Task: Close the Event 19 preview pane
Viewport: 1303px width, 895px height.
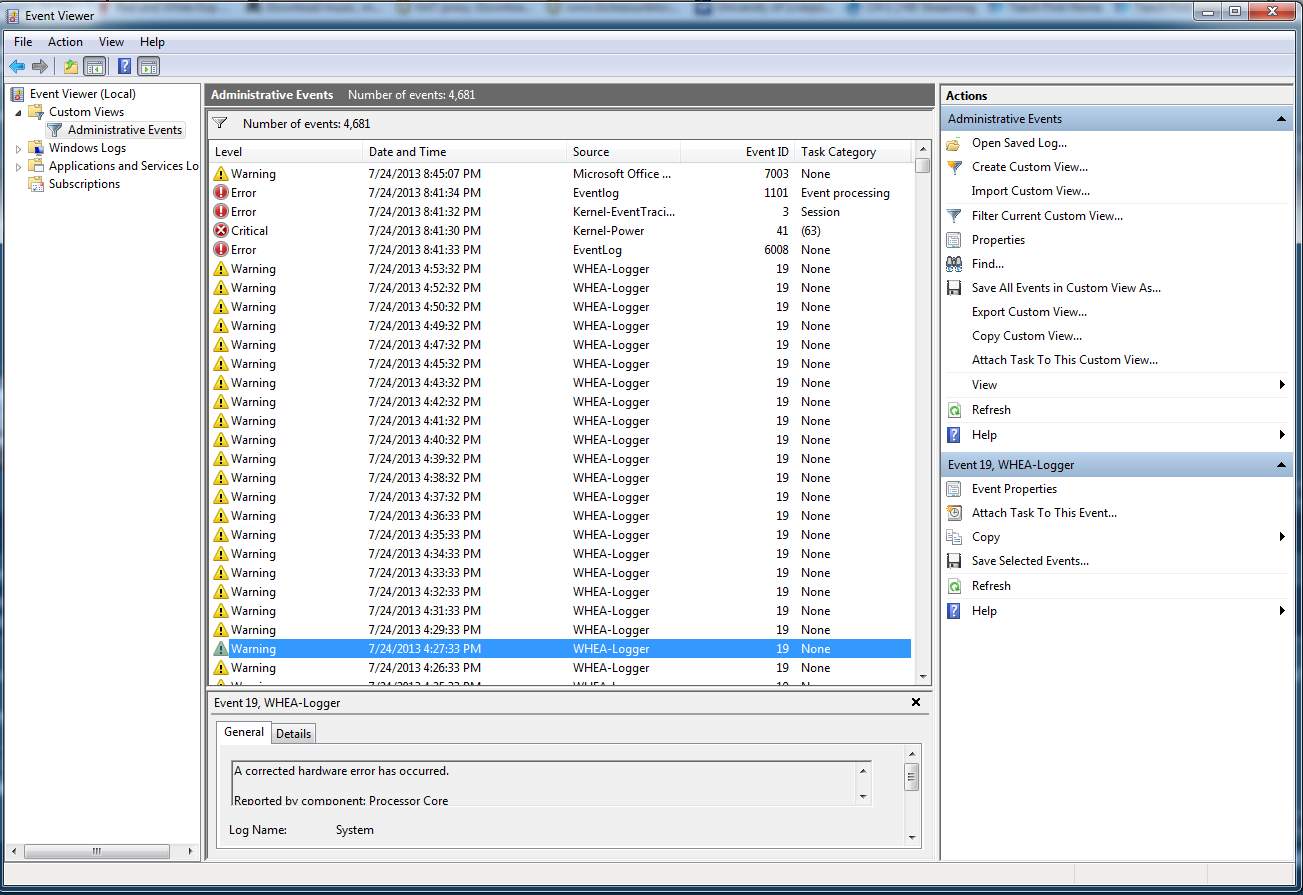Action: pyautogui.click(x=916, y=703)
